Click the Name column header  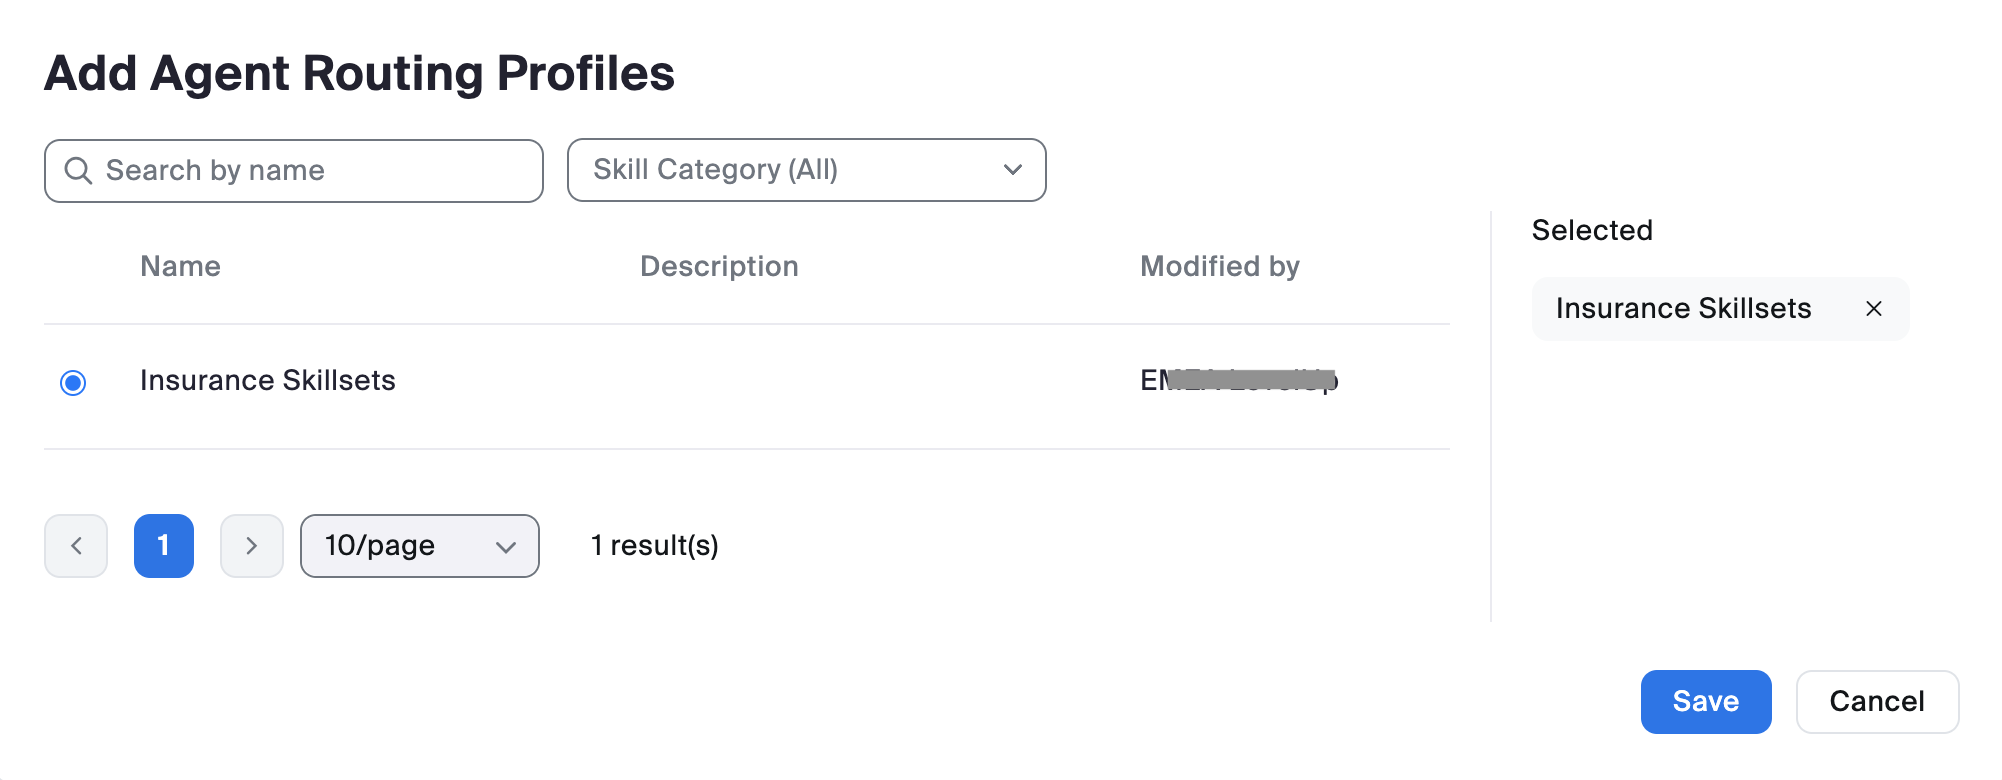(x=180, y=266)
